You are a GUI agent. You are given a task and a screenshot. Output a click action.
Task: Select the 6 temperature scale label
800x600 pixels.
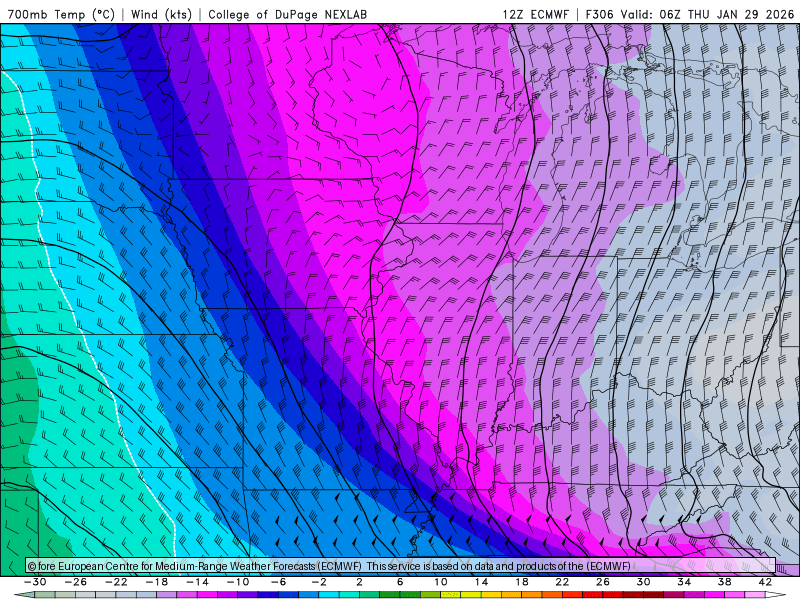click(x=400, y=582)
